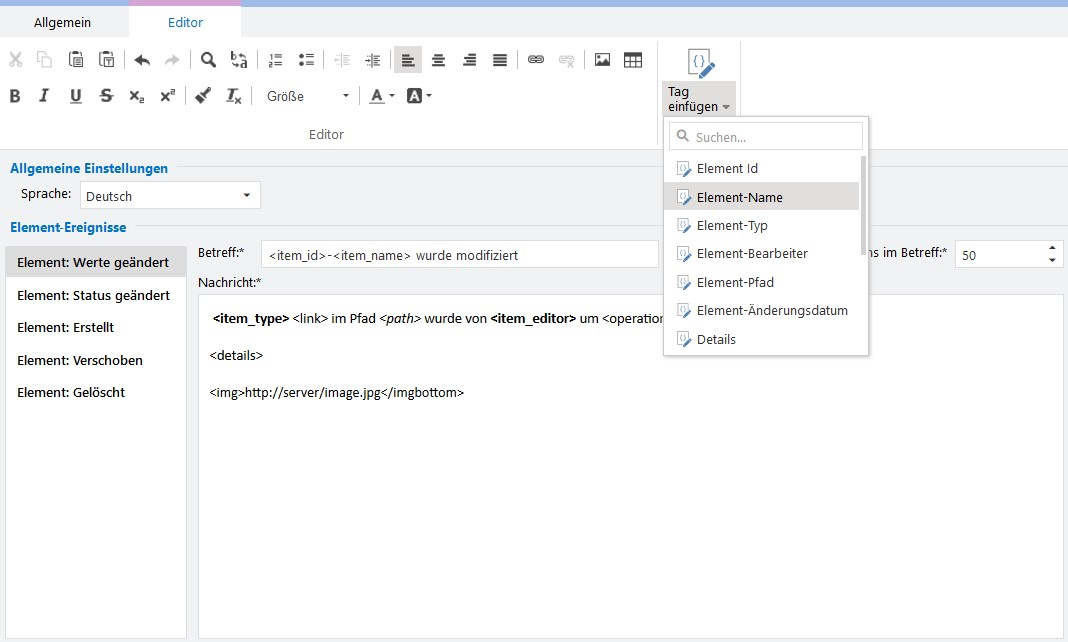1068x642 pixels.
Task: Insert a numbered list
Action: (x=276, y=60)
